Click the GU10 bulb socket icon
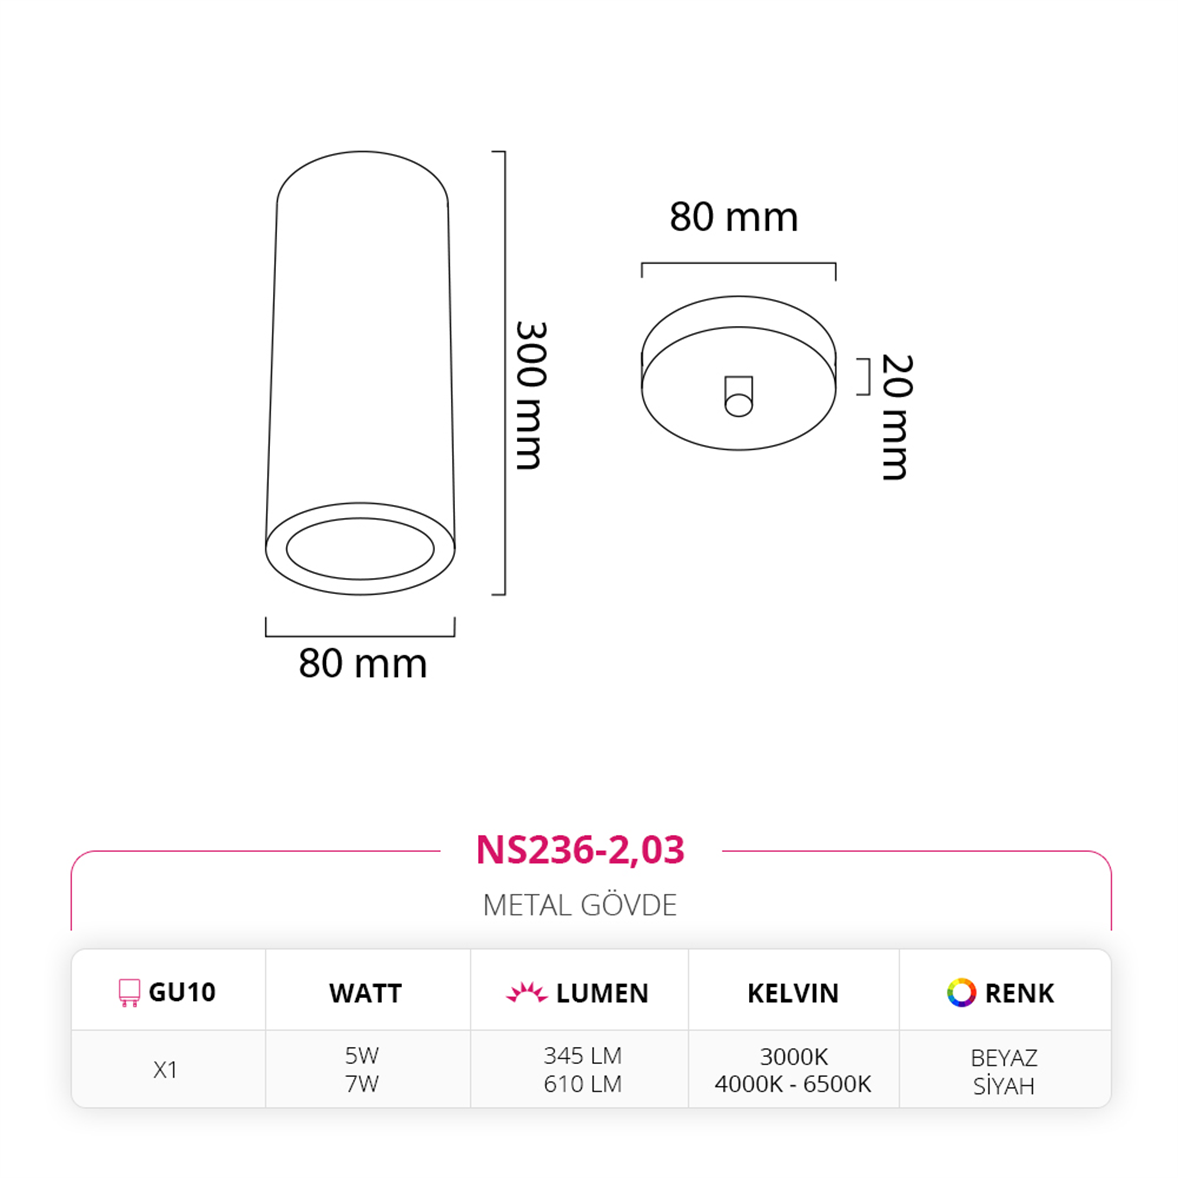The image size is (1178, 1178). click(x=129, y=992)
